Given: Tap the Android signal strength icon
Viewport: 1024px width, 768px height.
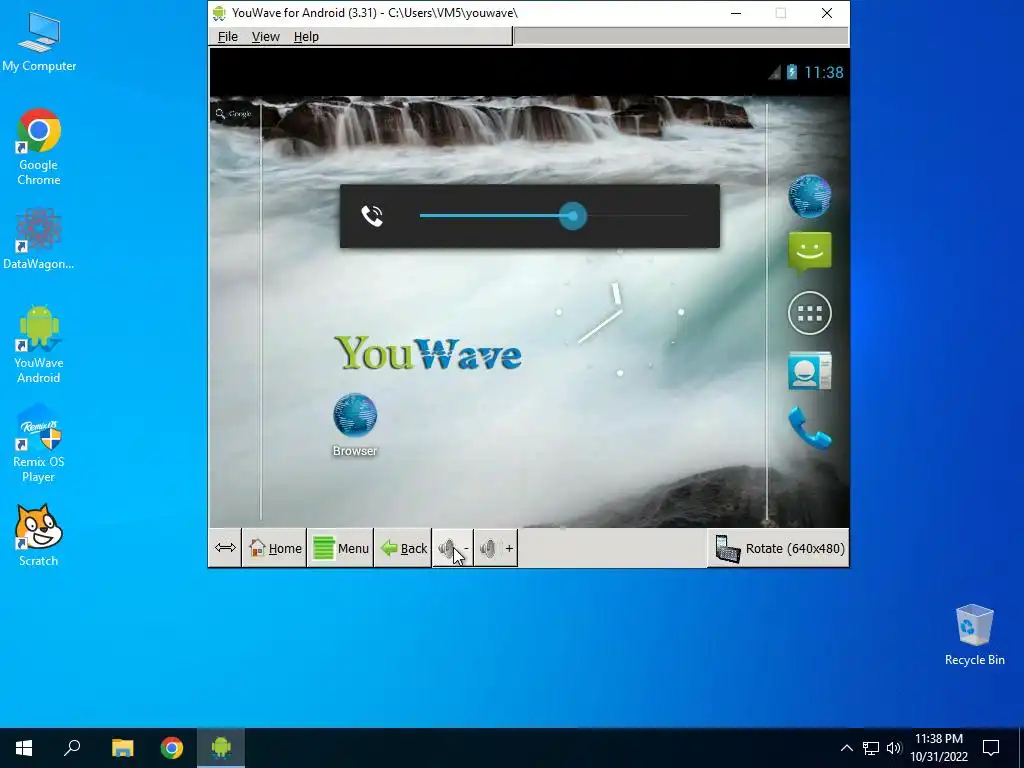Looking at the screenshot, I should pyautogui.click(x=775, y=72).
